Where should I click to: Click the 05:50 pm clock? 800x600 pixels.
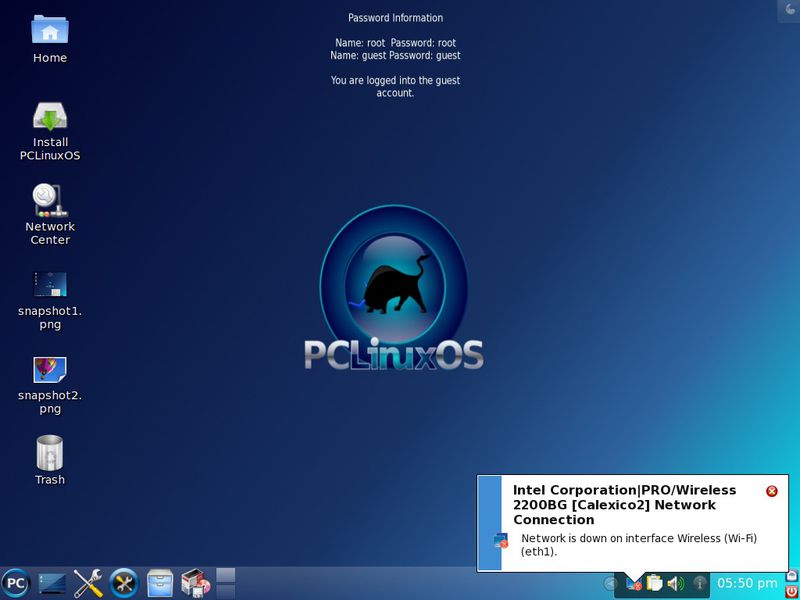747,583
